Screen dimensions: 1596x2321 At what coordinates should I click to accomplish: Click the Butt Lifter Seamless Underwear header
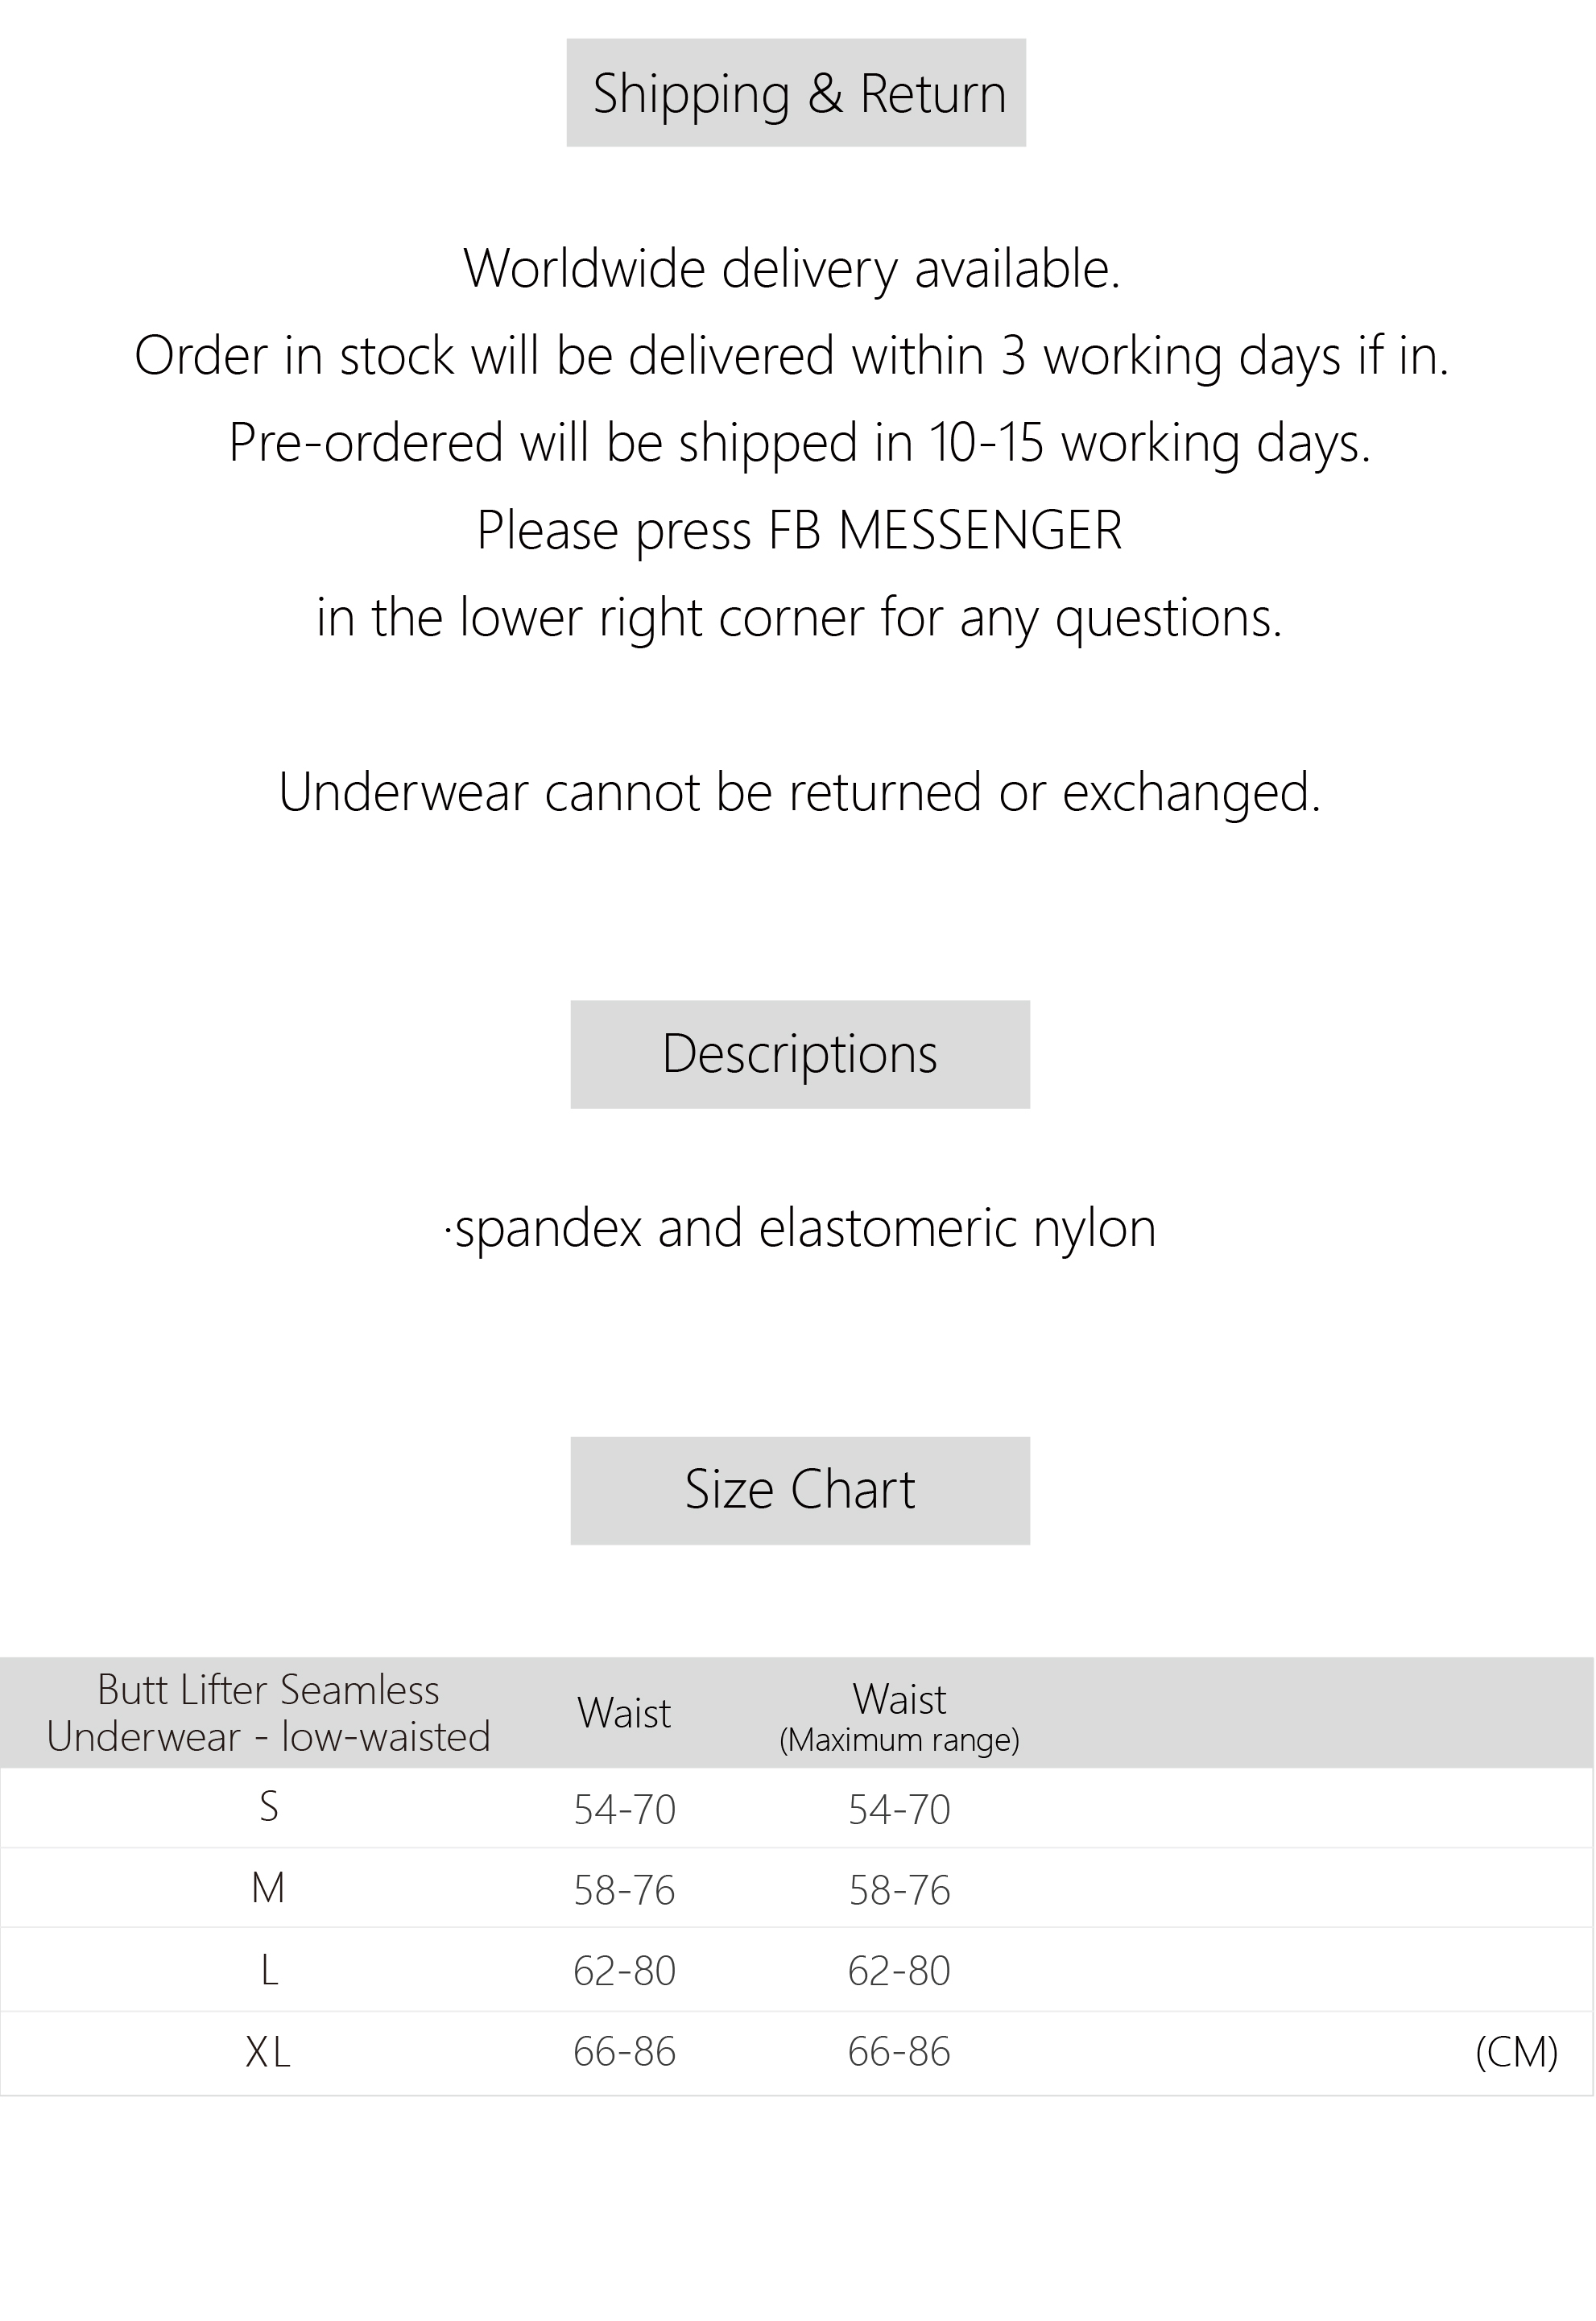268,1713
